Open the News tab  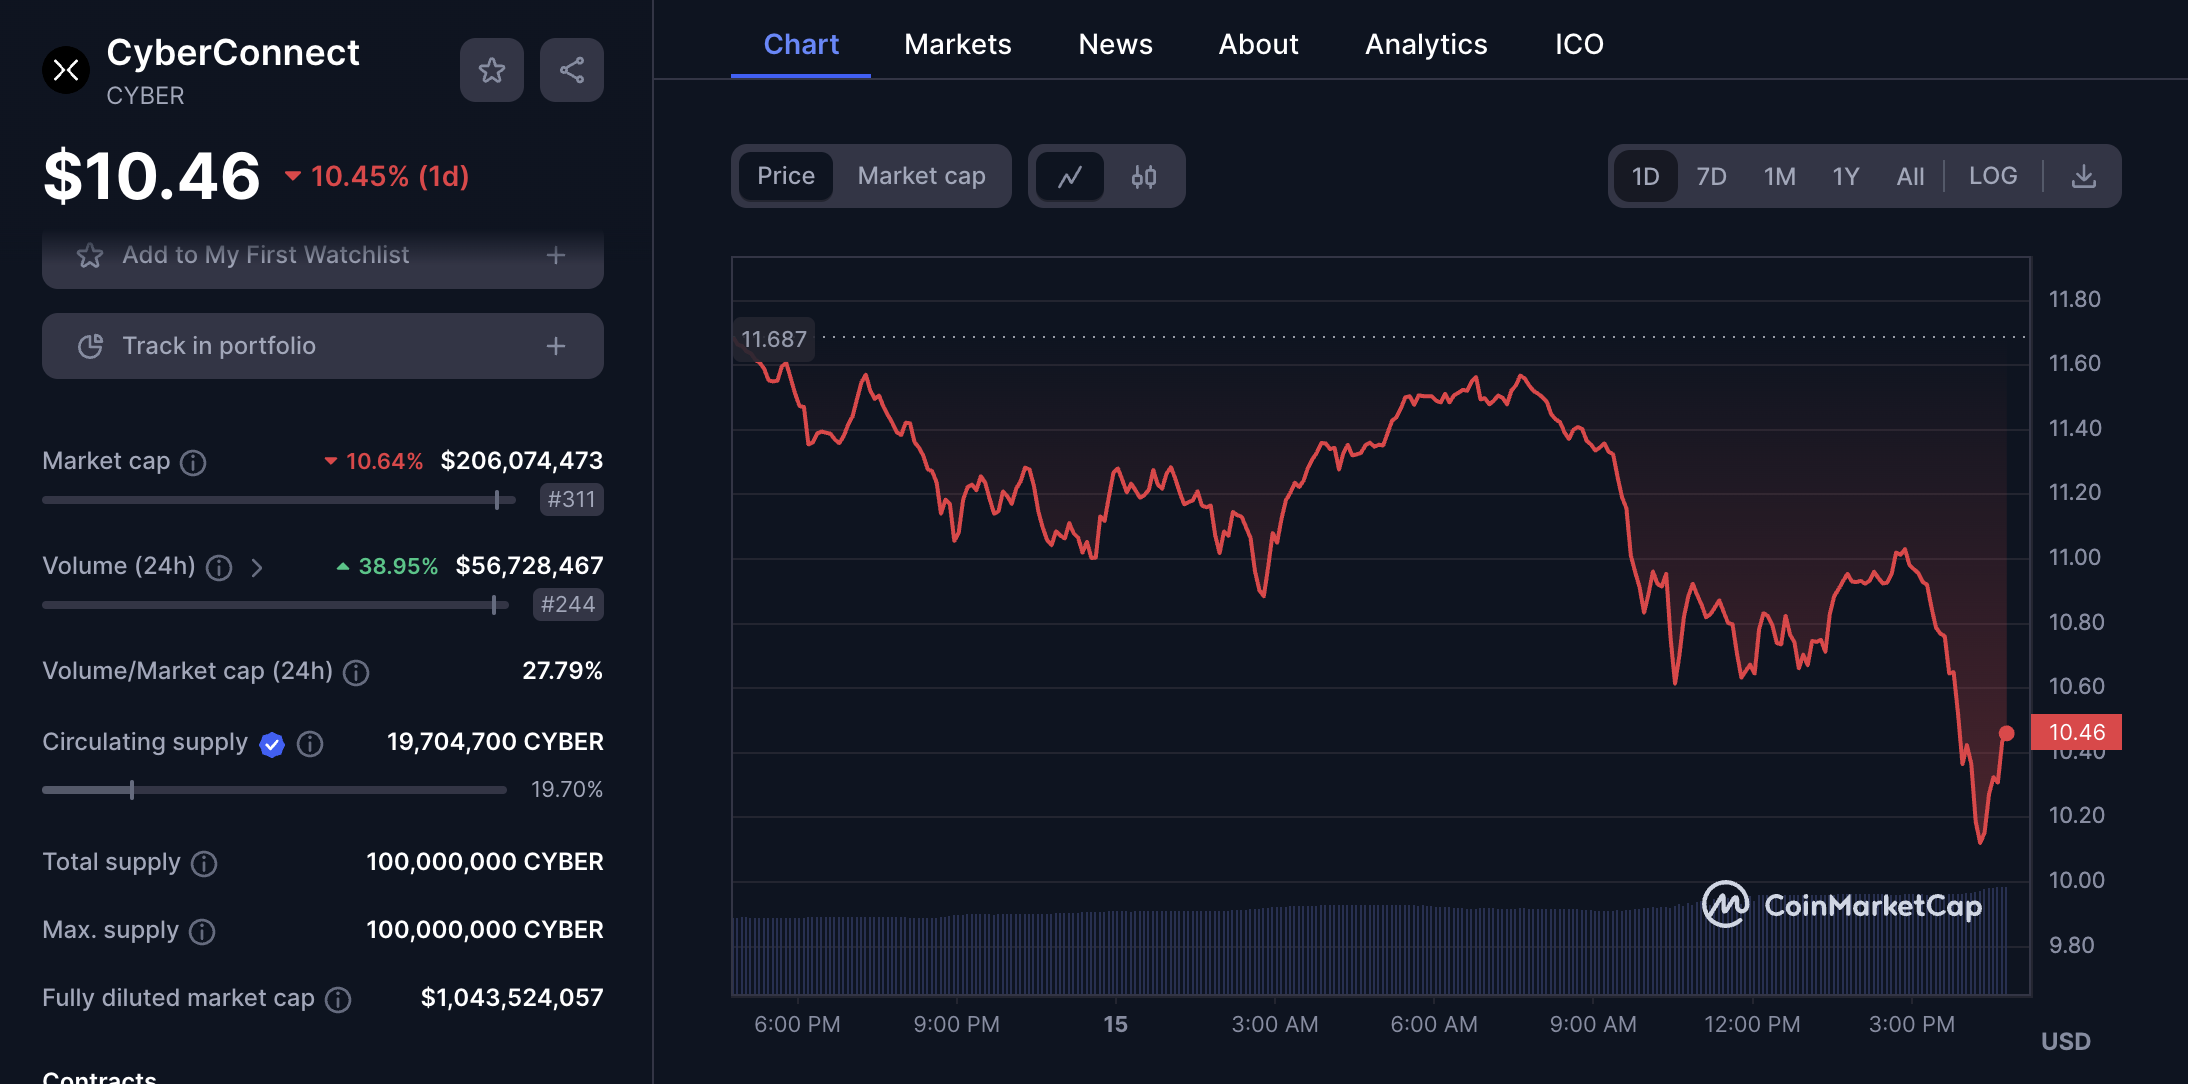1115,44
